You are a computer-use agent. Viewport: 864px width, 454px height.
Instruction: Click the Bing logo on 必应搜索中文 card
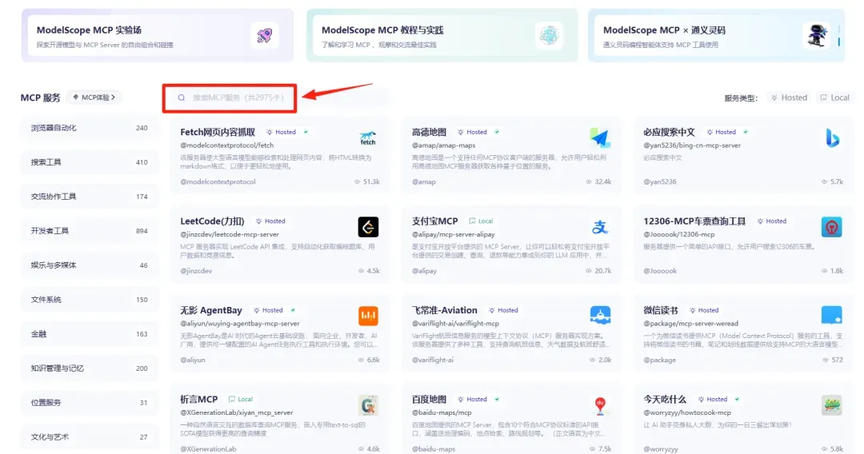point(832,138)
